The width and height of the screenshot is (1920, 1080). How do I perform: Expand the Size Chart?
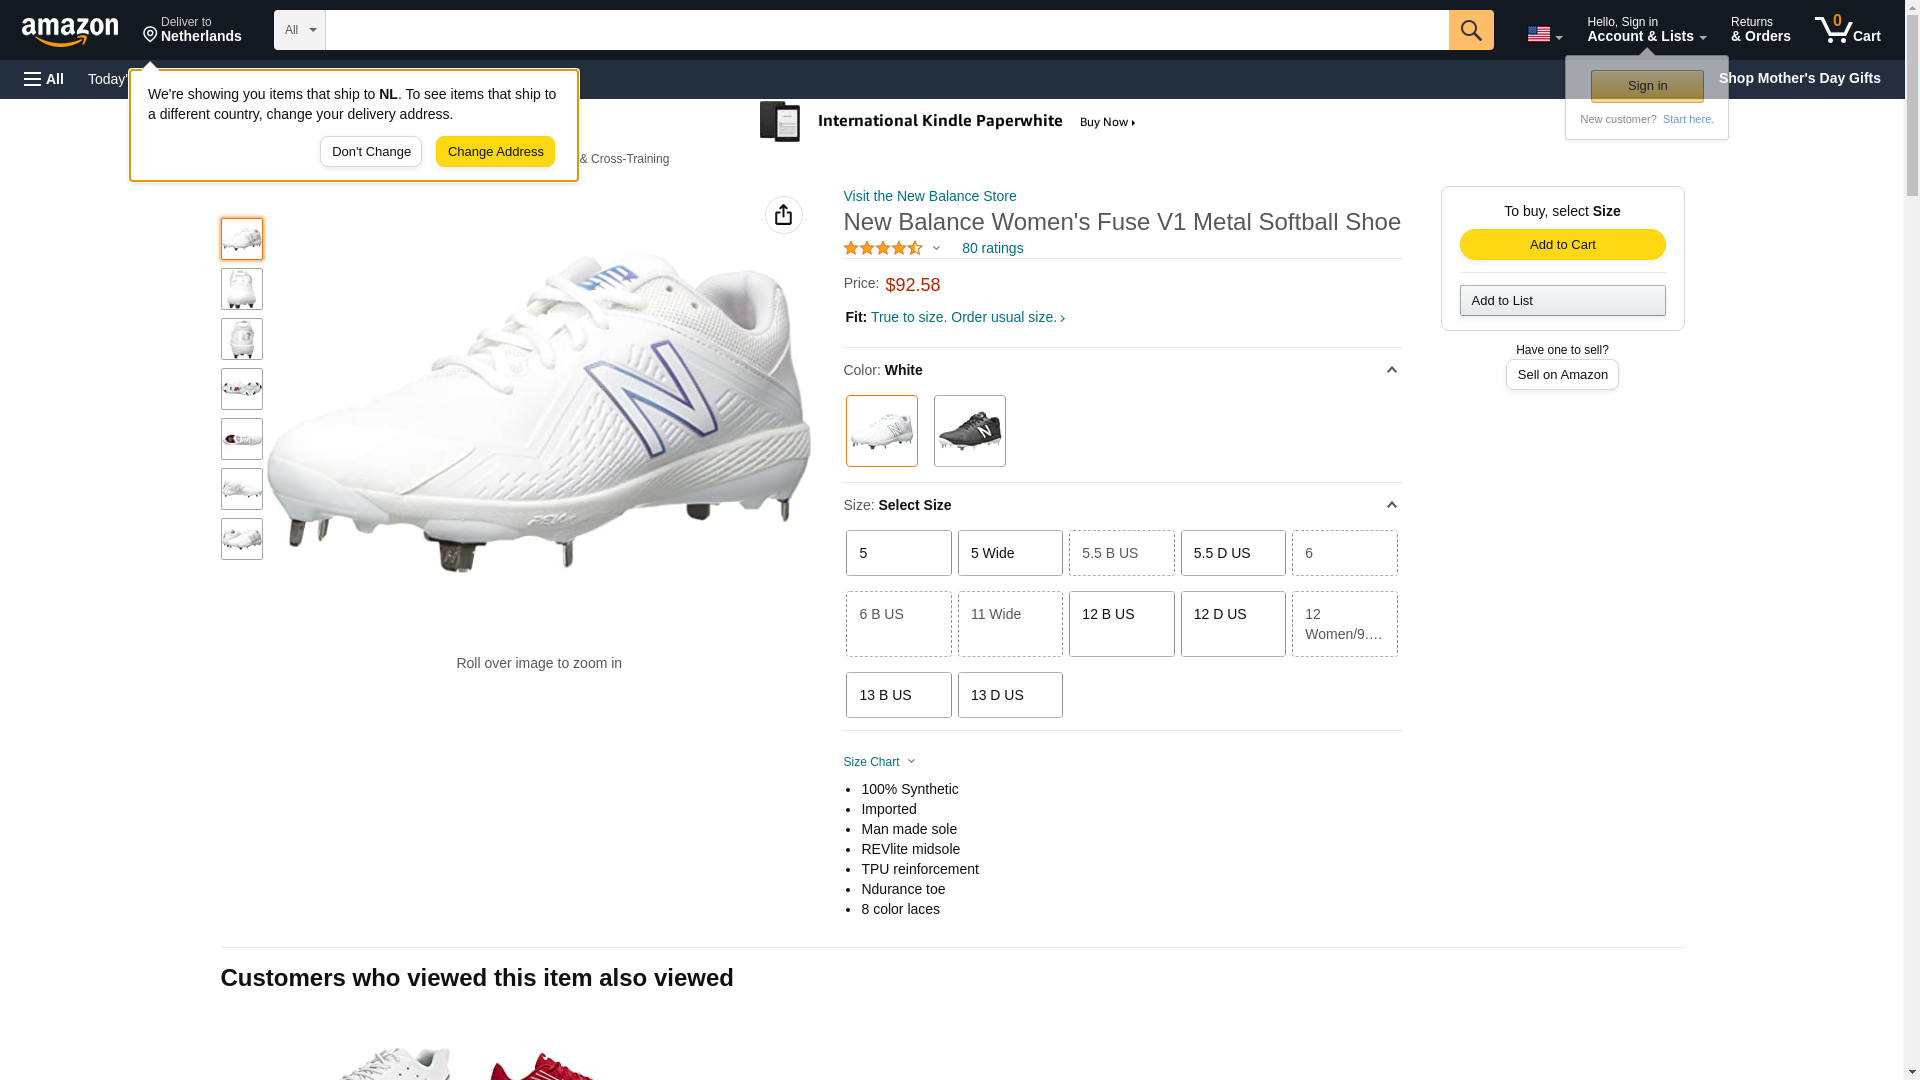click(x=879, y=762)
